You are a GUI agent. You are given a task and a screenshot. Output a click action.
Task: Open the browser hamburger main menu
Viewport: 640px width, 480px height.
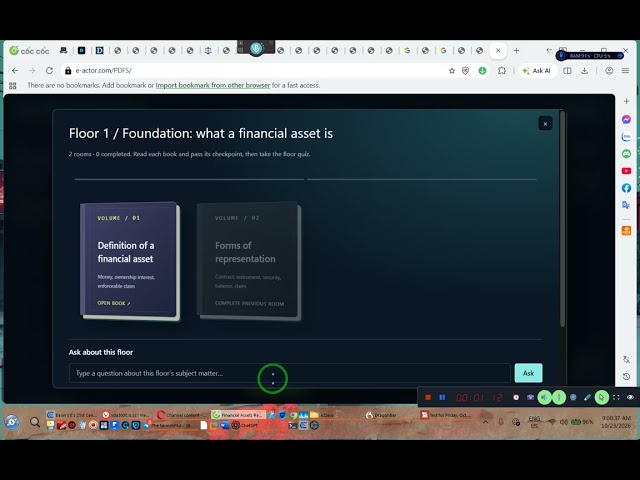[x=625, y=71]
